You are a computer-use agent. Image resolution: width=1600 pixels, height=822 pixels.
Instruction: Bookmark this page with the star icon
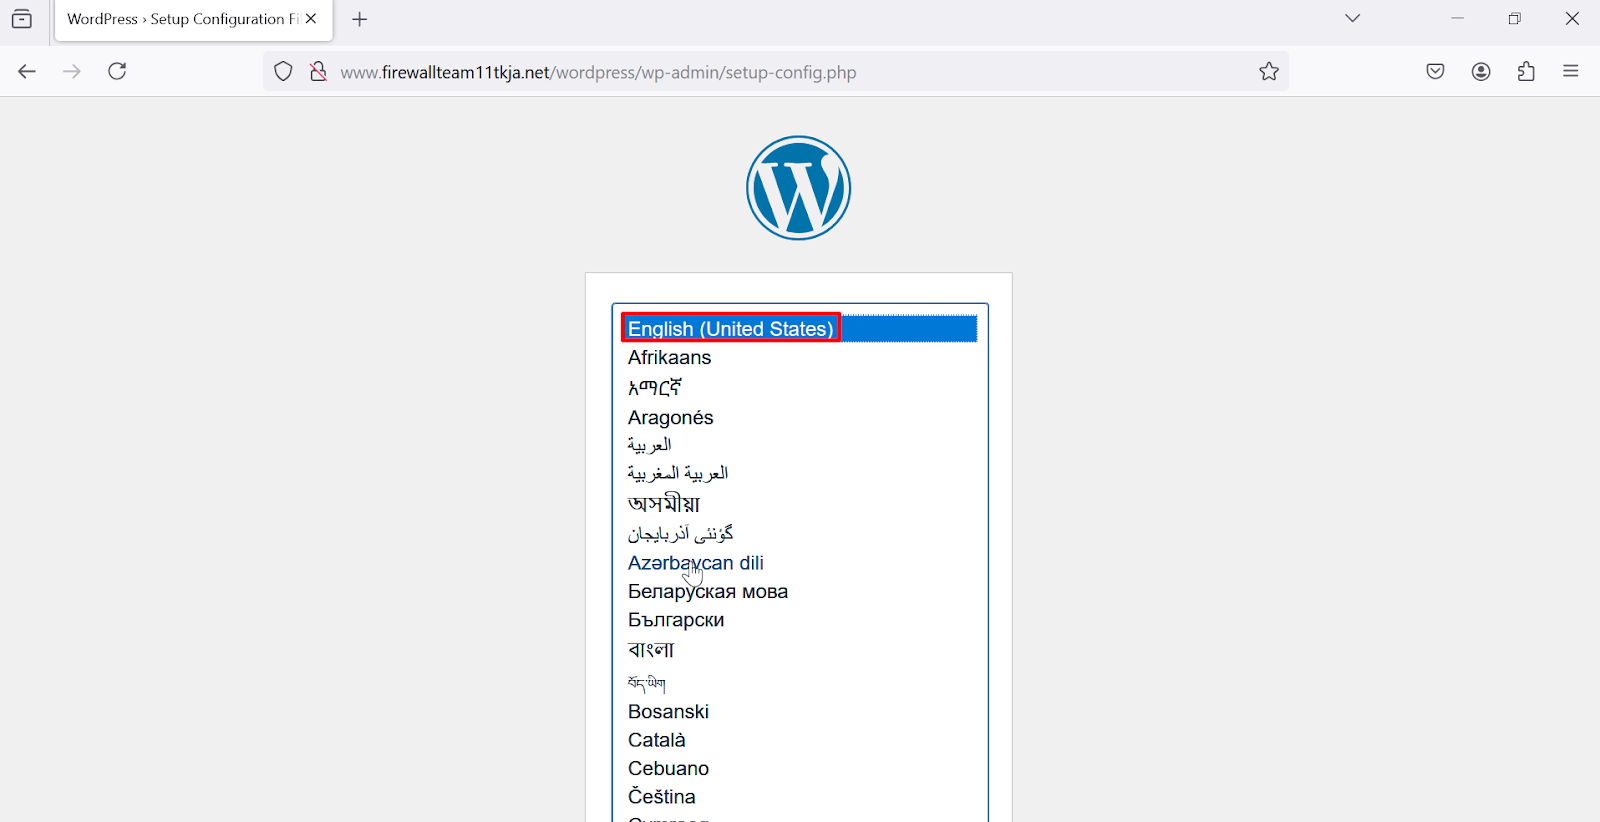1269,72
